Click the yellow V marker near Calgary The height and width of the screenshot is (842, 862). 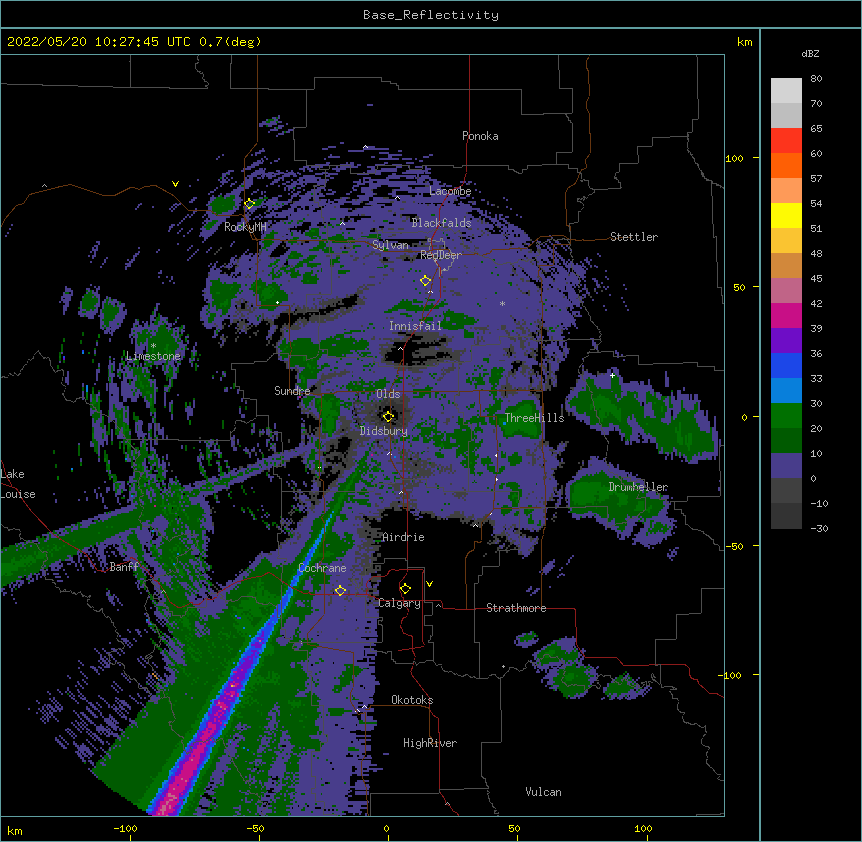pos(429,584)
